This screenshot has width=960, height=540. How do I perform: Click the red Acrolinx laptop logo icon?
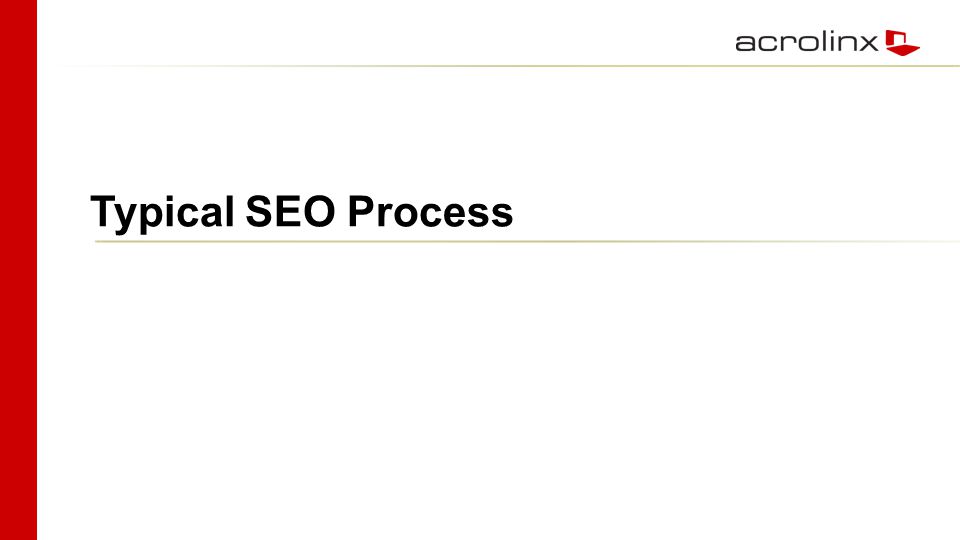[x=902, y=43]
